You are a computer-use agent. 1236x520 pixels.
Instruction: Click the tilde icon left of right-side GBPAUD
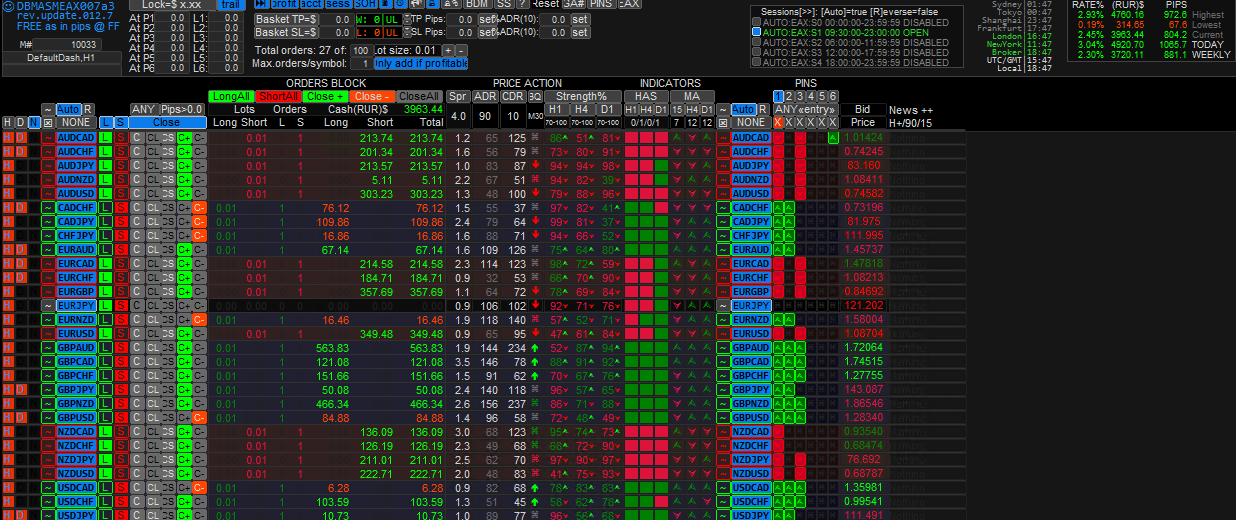coord(723,347)
